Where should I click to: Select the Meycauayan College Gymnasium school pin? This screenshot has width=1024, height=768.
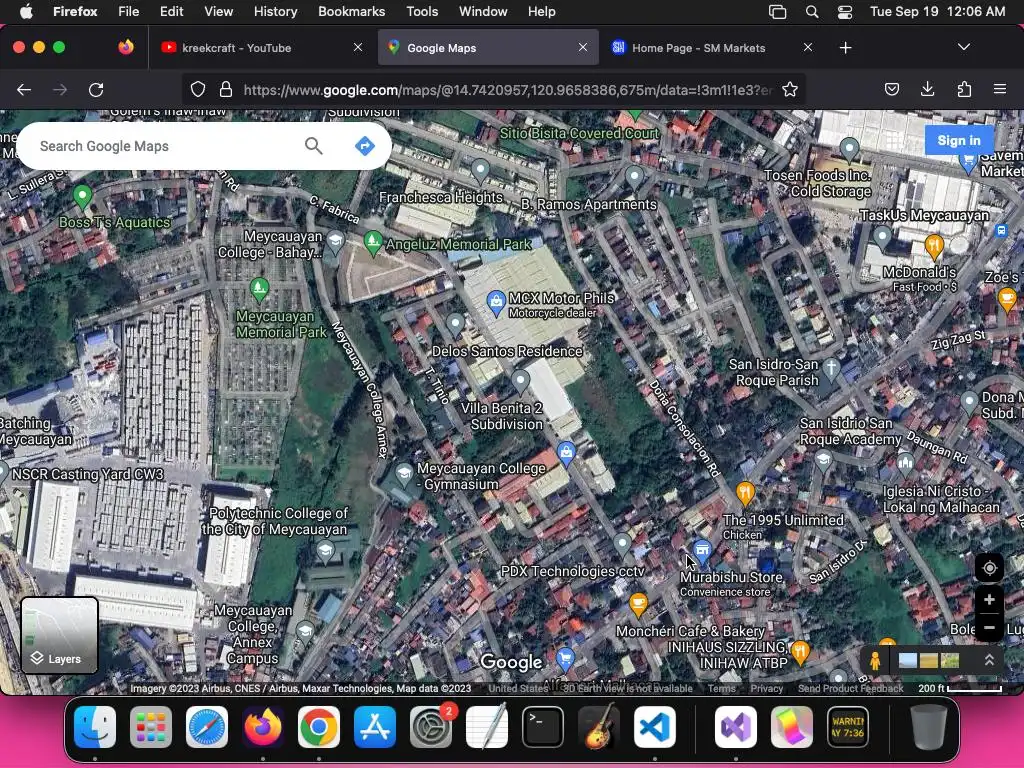pos(404,475)
